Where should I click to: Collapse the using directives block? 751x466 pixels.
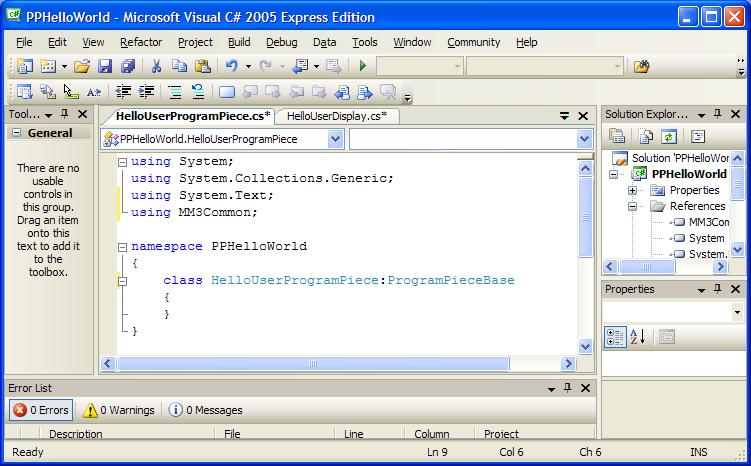[x=122, y=162]
